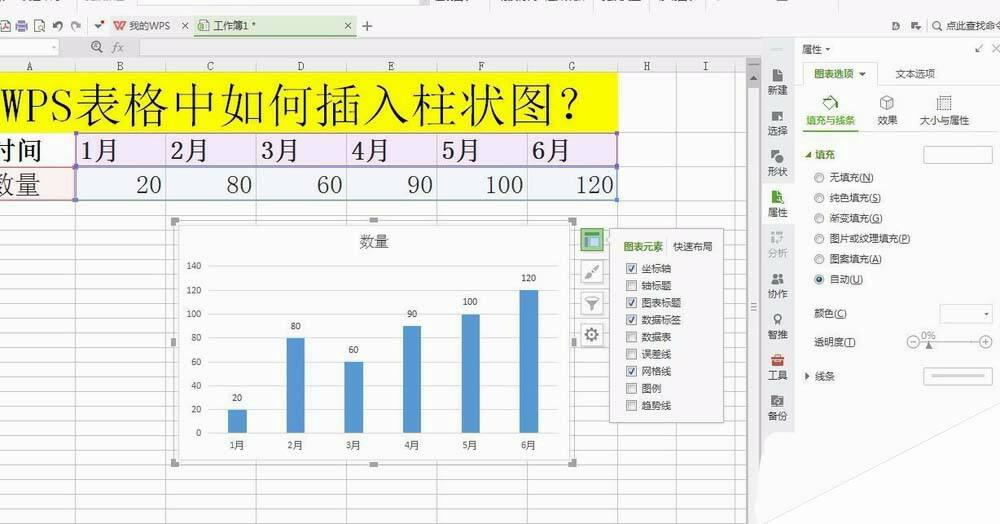1000x524 pixels.
Task: Uncheck the 坐标轴 checkbox
Action: click(x=631, y=268)
